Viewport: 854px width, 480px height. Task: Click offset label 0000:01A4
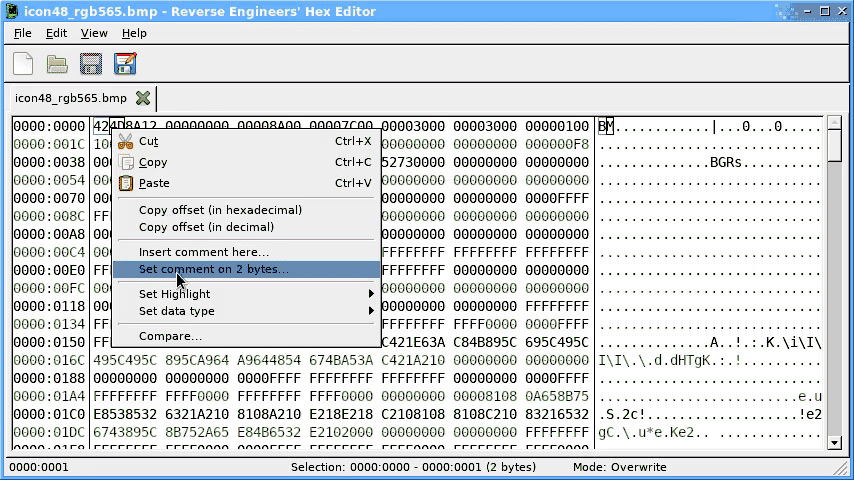point(49,396)
